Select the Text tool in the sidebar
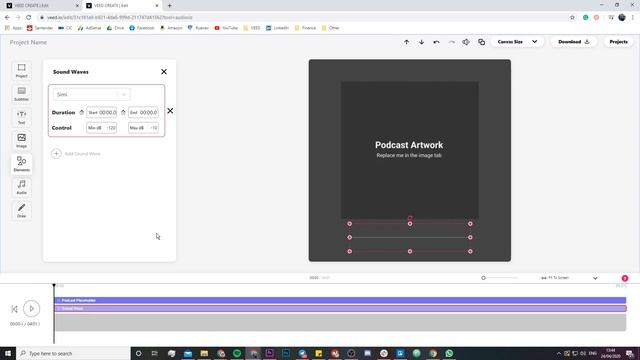 pyautogui.click(x=22, y=117)
